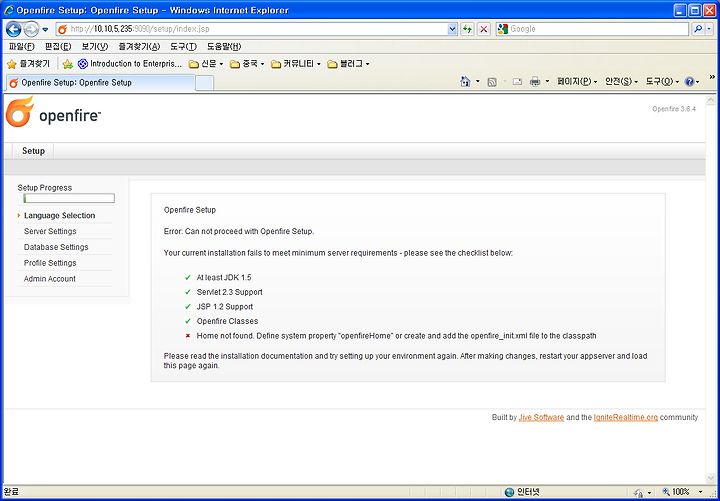Click the 즐겨찾기 favorites star button
The width and height of the screenshot is (720, 501).
[28, 64]
